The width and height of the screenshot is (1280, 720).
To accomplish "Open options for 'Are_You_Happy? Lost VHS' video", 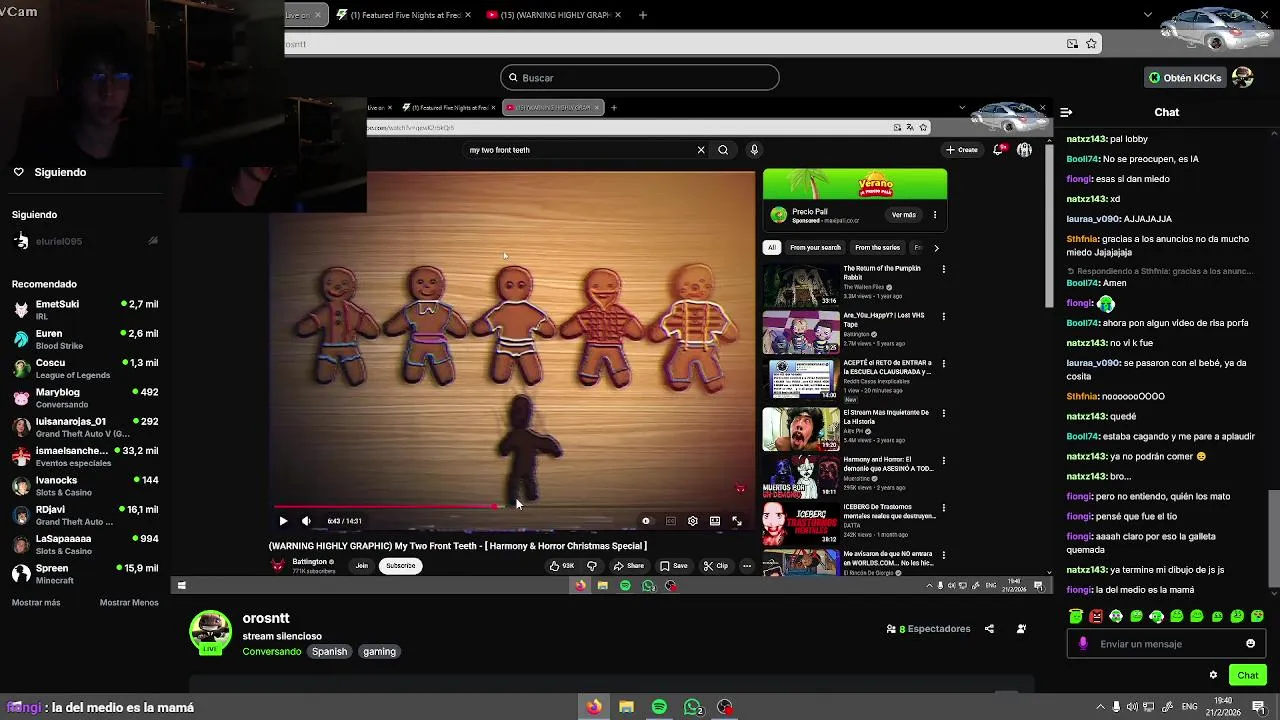I will click(943, 316).
